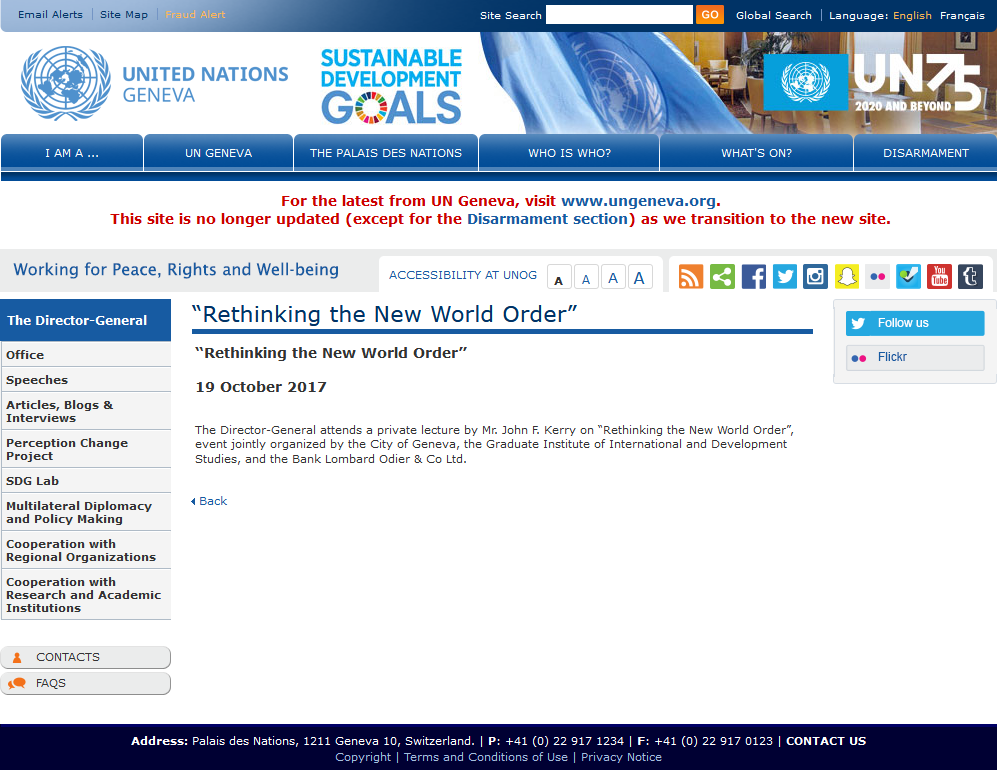Select the second text size A
This screenshot has width=997, height=773.
click(586, 277)
